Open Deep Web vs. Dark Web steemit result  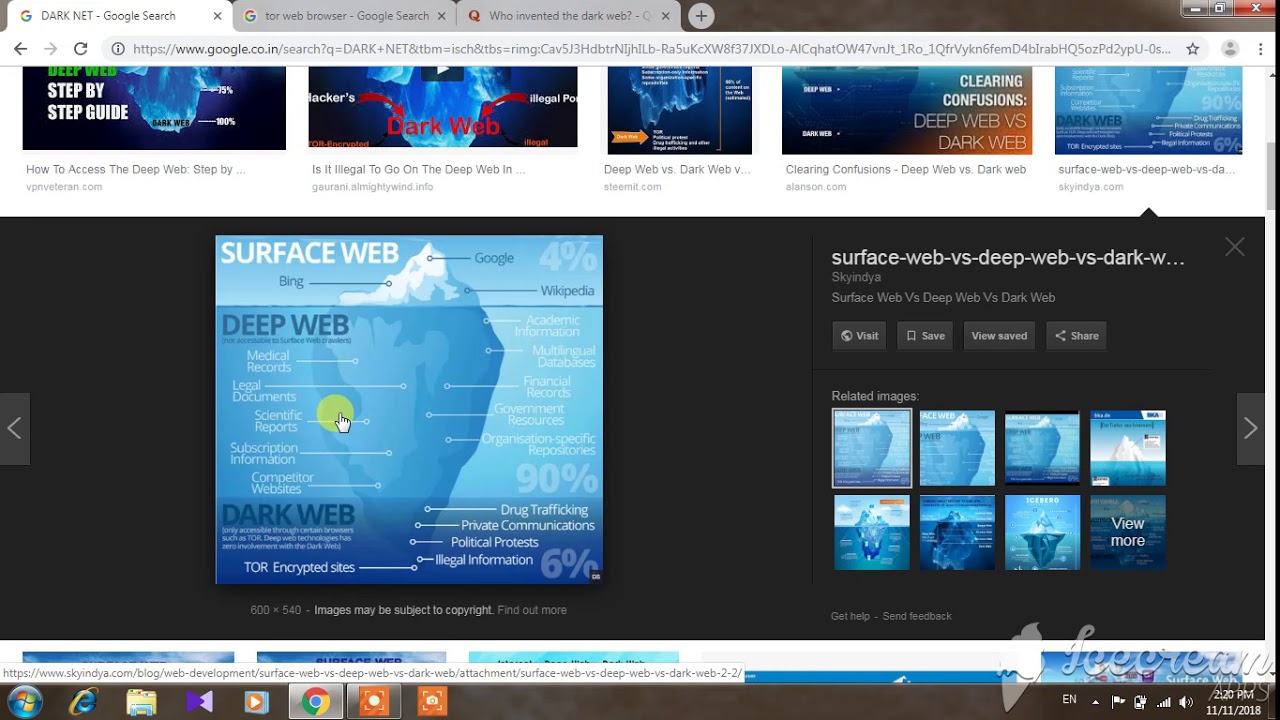[x=679, y=110]
